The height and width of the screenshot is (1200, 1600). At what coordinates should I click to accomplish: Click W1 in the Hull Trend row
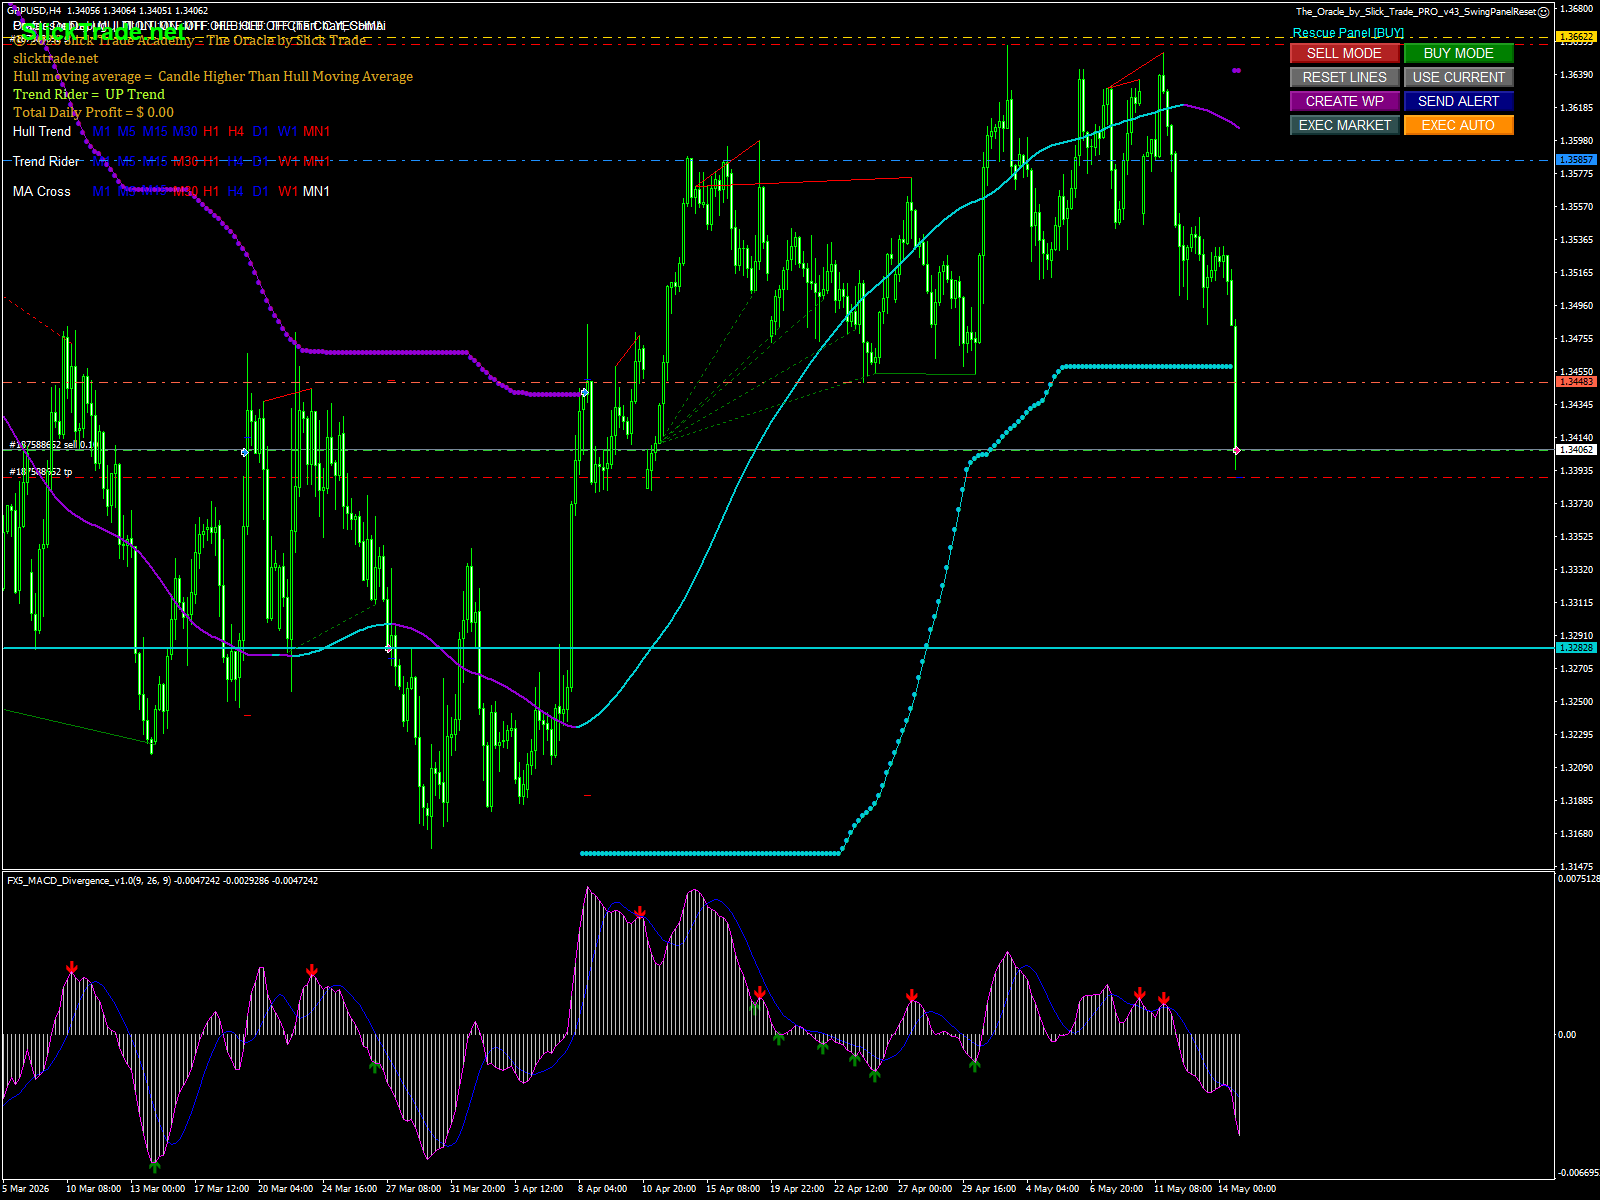point(288,131)
